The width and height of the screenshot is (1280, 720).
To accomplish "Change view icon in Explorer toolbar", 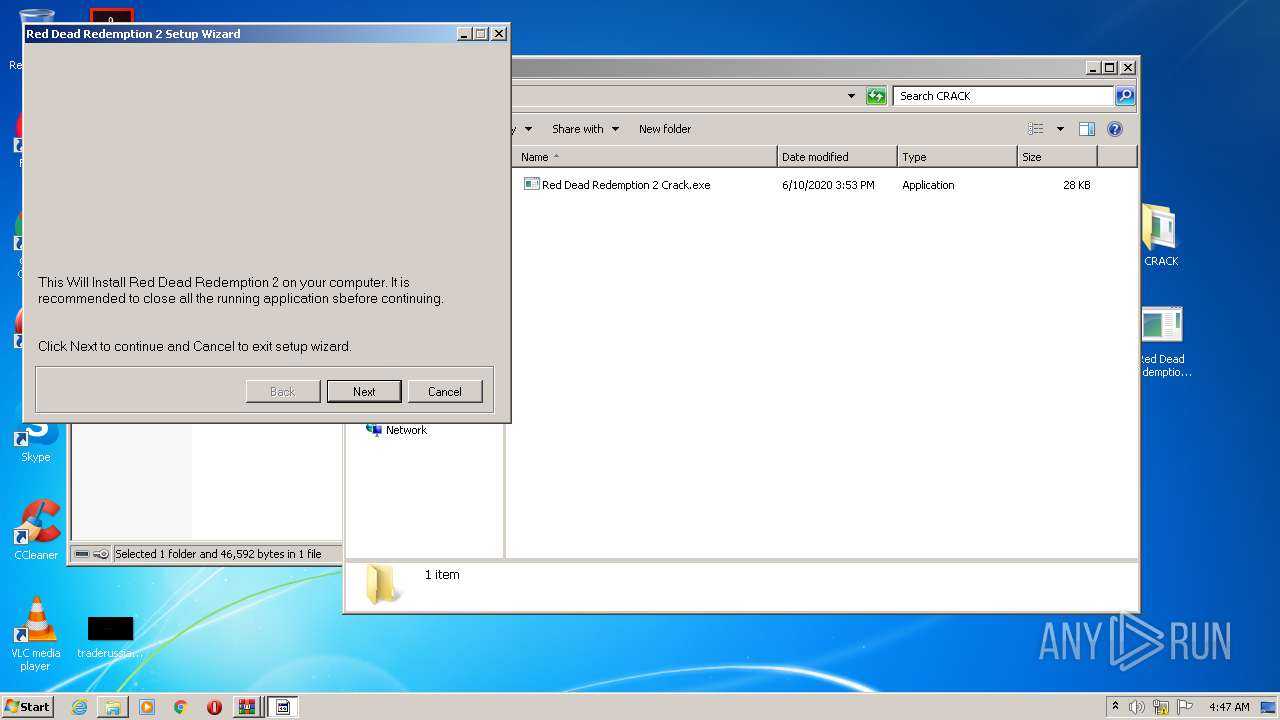I will [1036, 129].
